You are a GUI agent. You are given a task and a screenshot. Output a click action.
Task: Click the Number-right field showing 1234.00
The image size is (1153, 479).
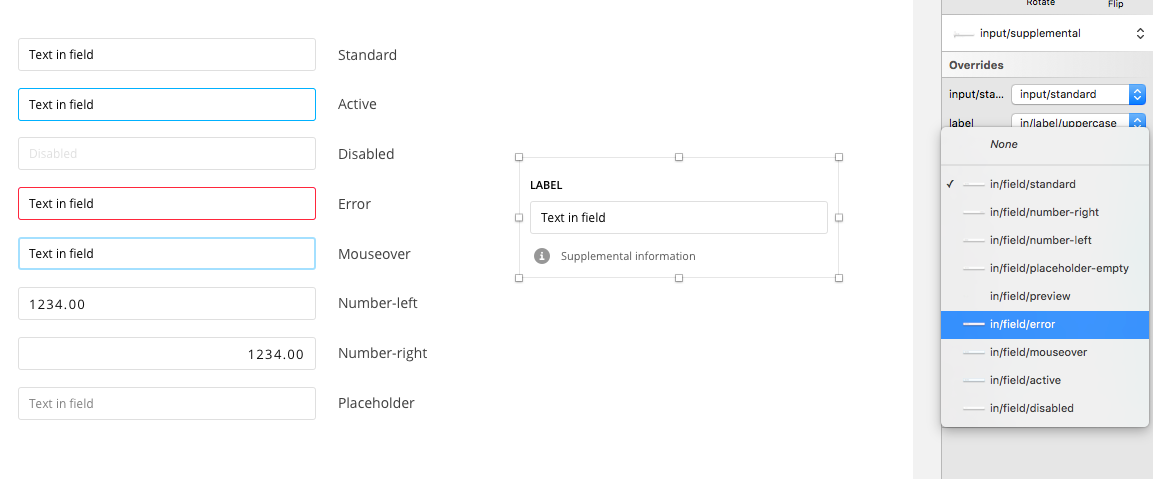pos(167,353)
